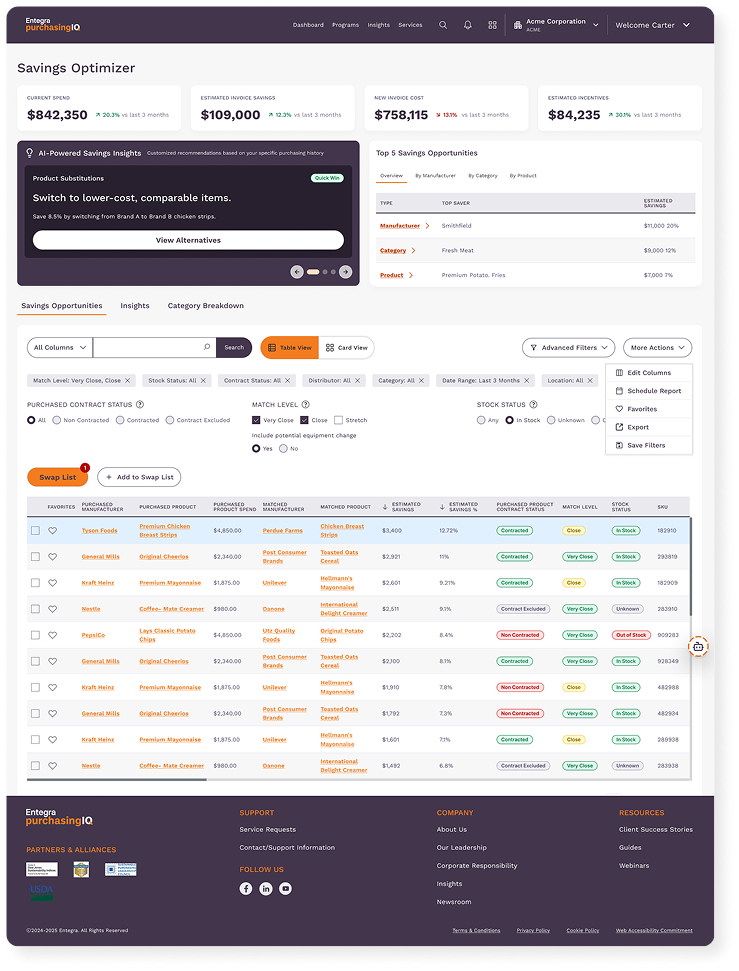Choose Export from More Actions menu

click(x=649, y=427)
